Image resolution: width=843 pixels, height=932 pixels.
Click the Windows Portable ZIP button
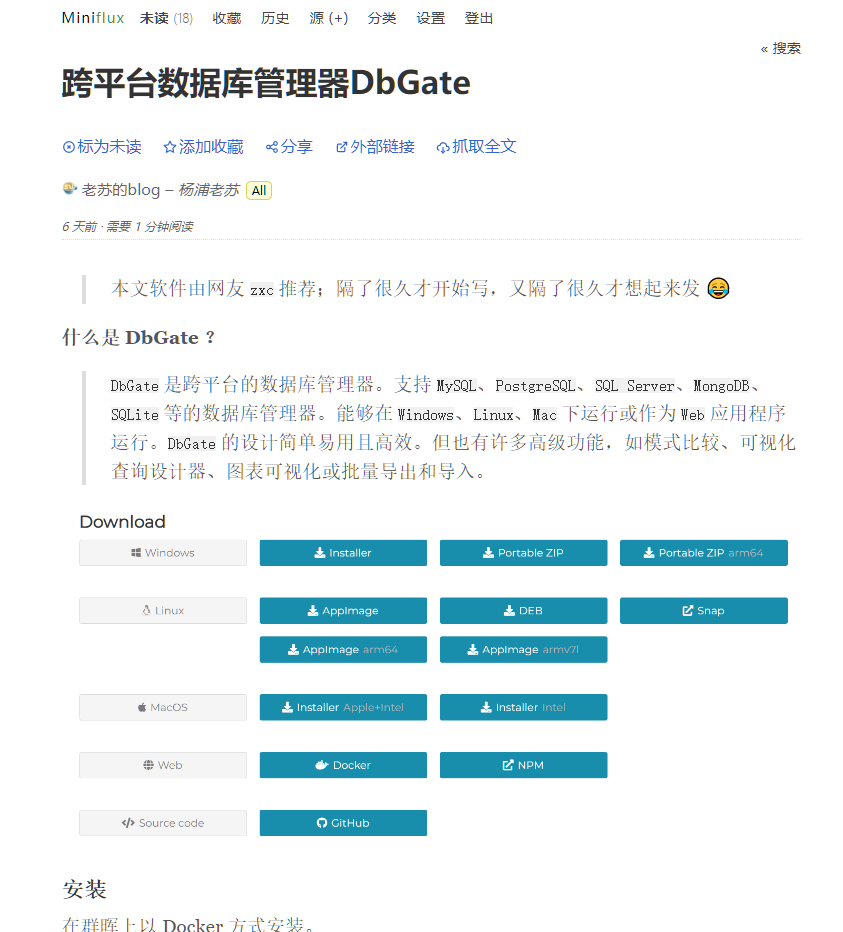pos(523,553)
